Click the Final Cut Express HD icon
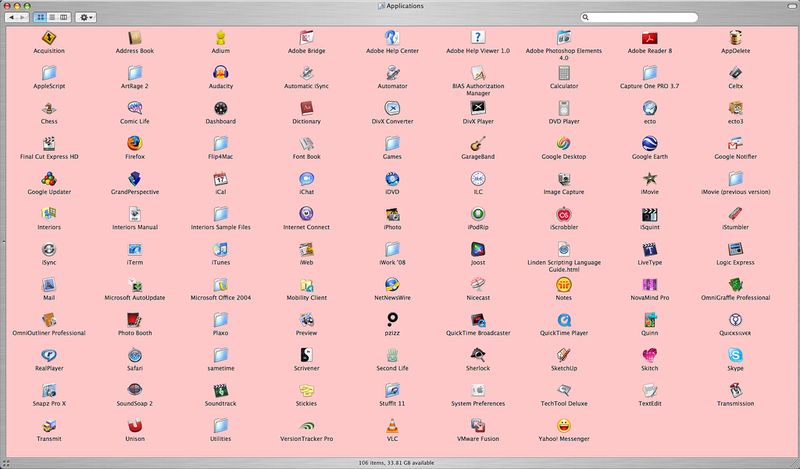800x469 pixels. pyautogui.click(x=49, y=143)
